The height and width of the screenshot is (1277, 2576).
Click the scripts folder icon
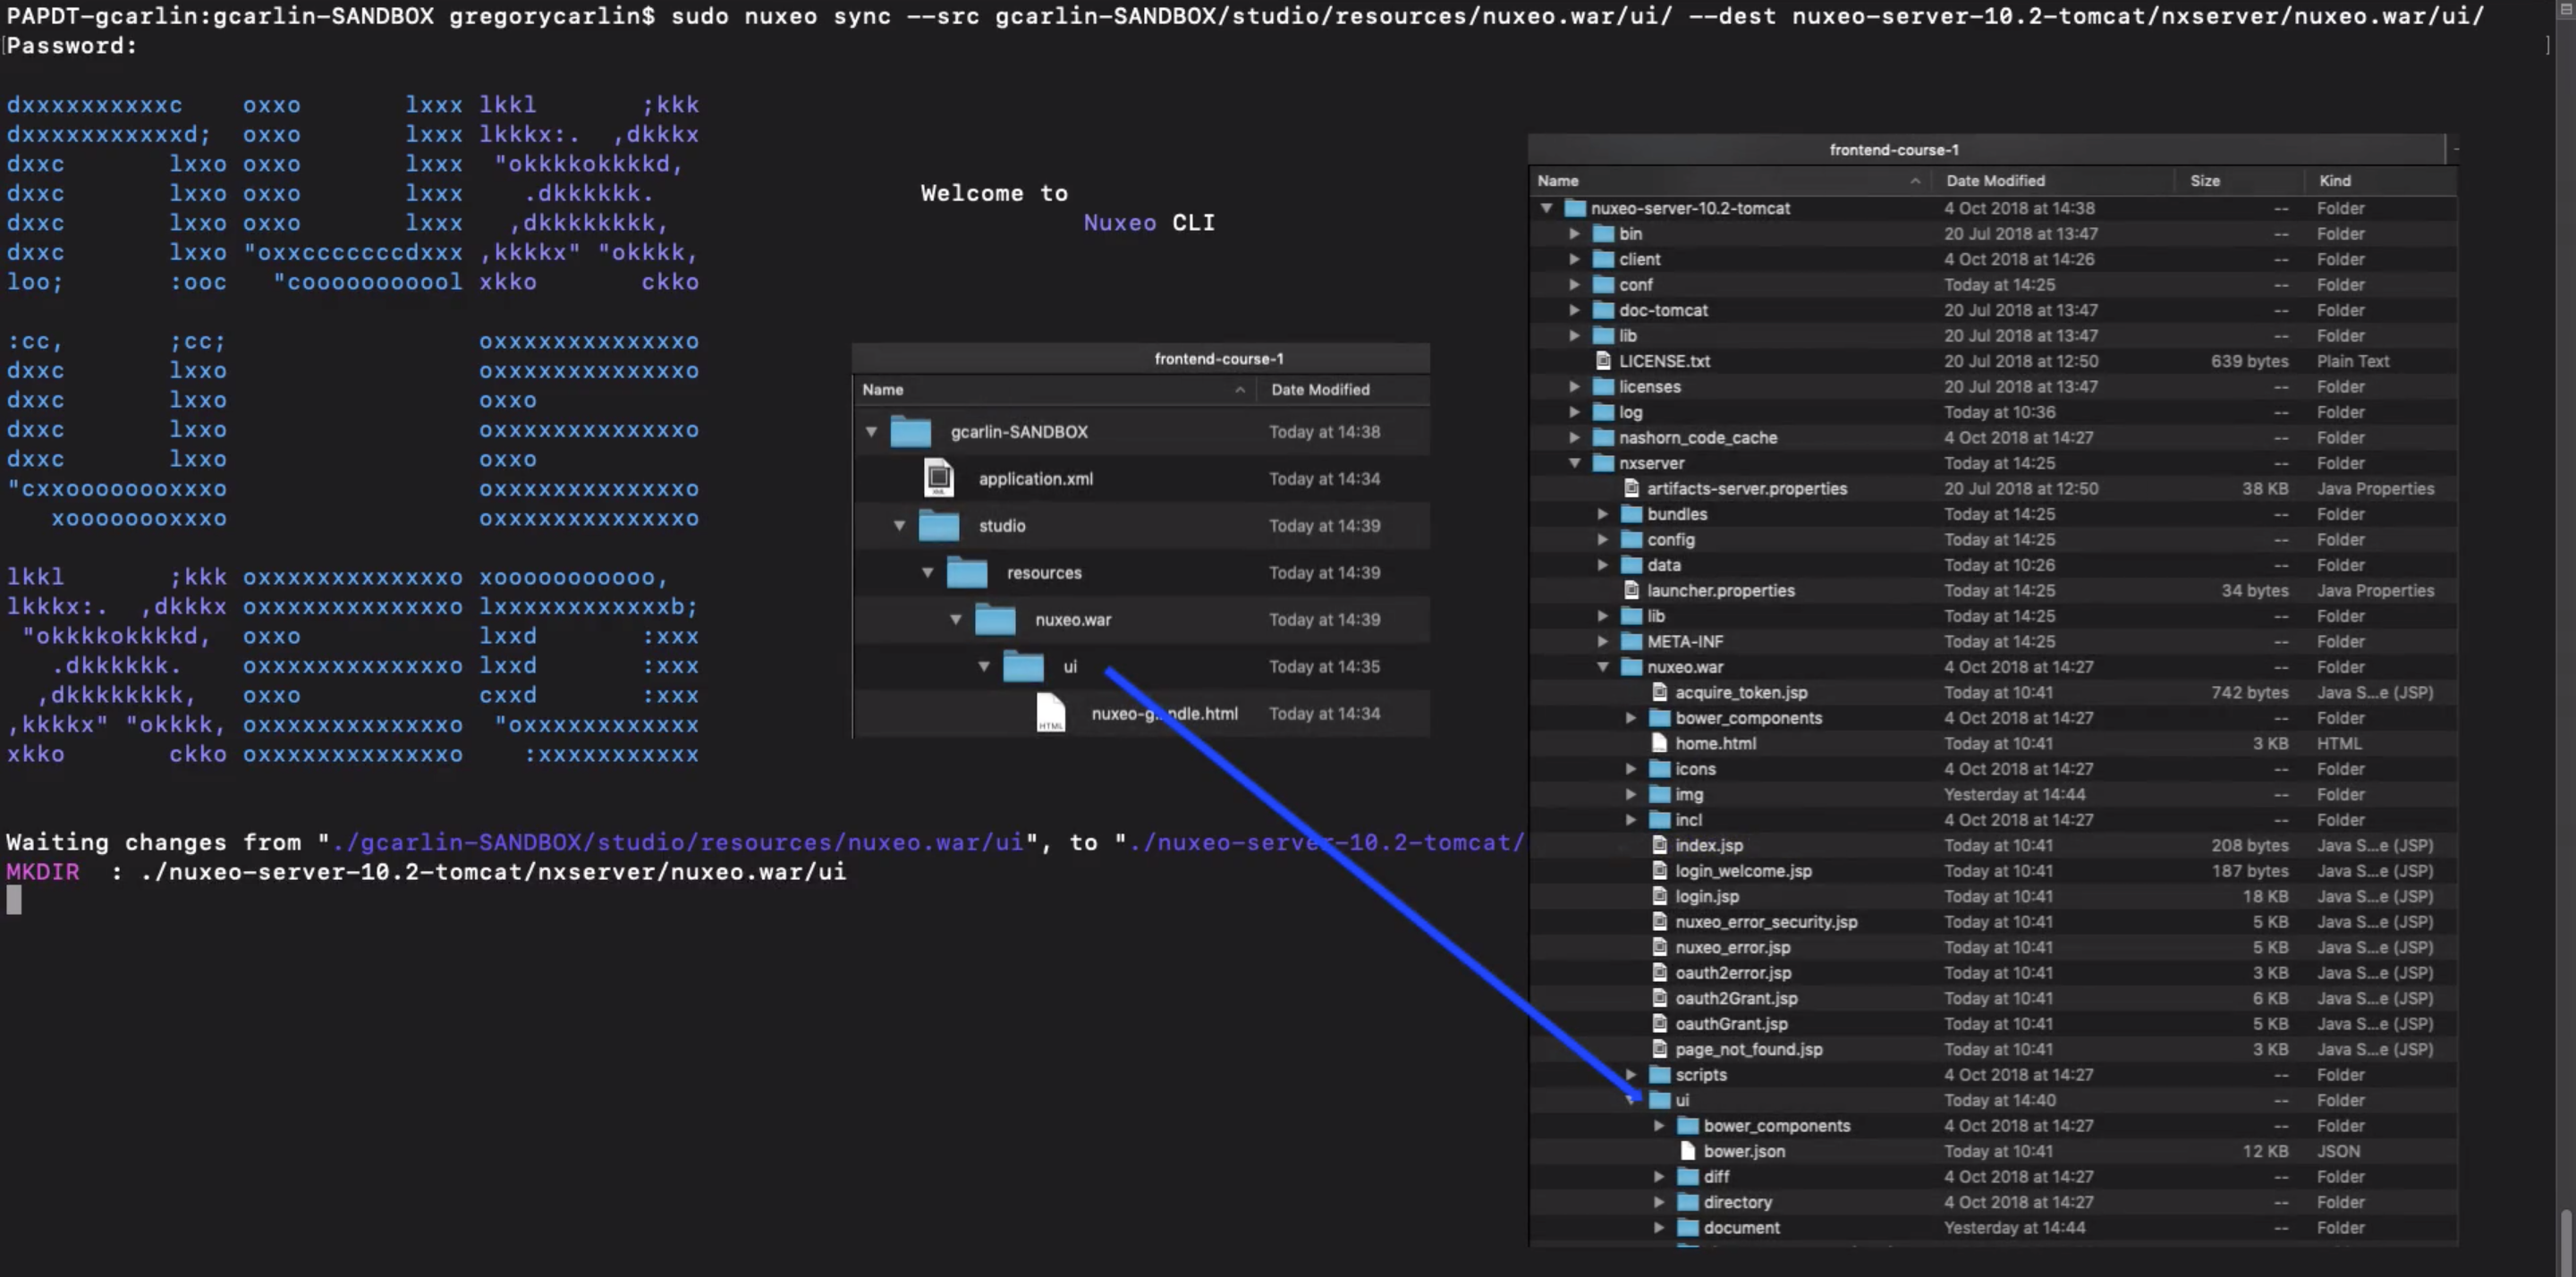coord(1659,1074)
